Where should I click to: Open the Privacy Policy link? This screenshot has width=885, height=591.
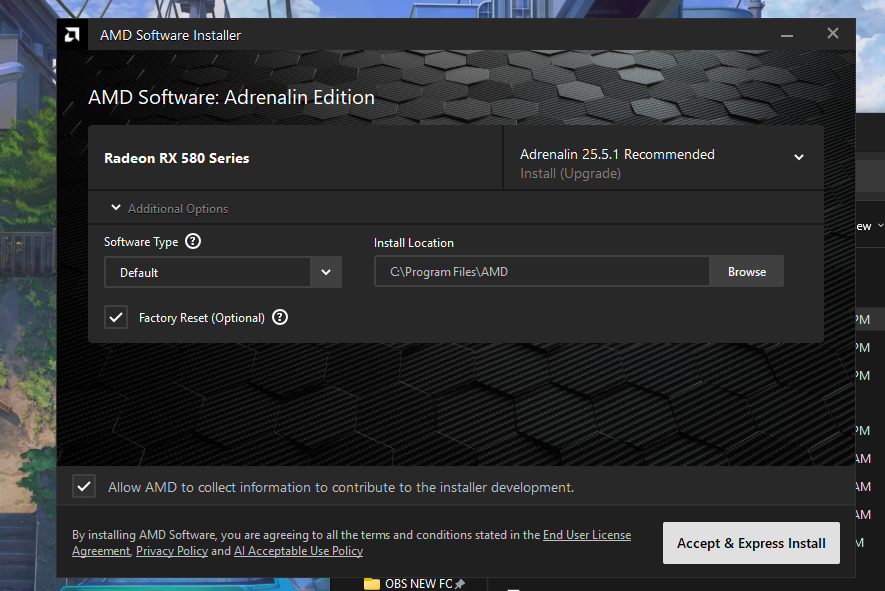[172, 551]
